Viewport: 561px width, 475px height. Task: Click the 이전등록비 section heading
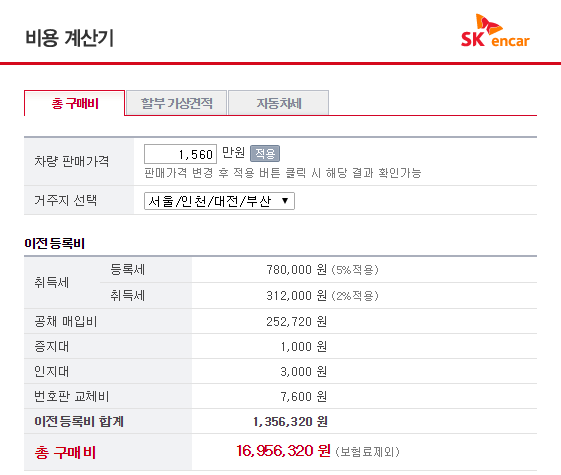[x=54, y=244]
